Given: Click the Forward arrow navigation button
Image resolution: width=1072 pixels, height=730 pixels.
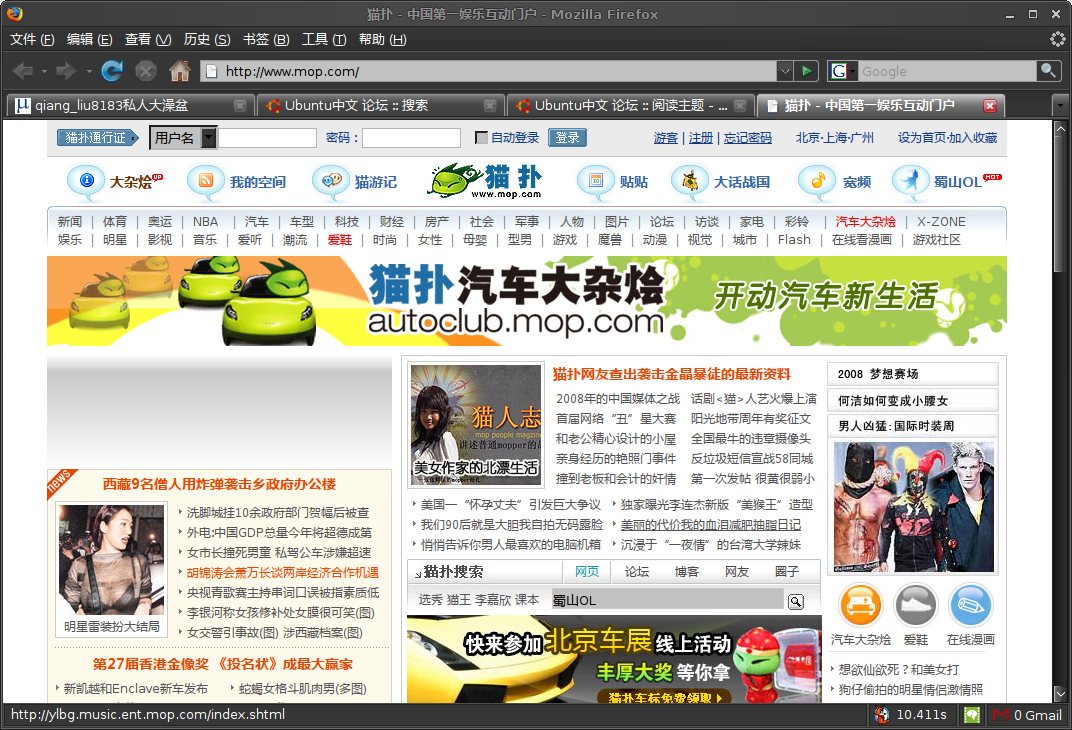Looking at the screenshot, I should point(66,70).
